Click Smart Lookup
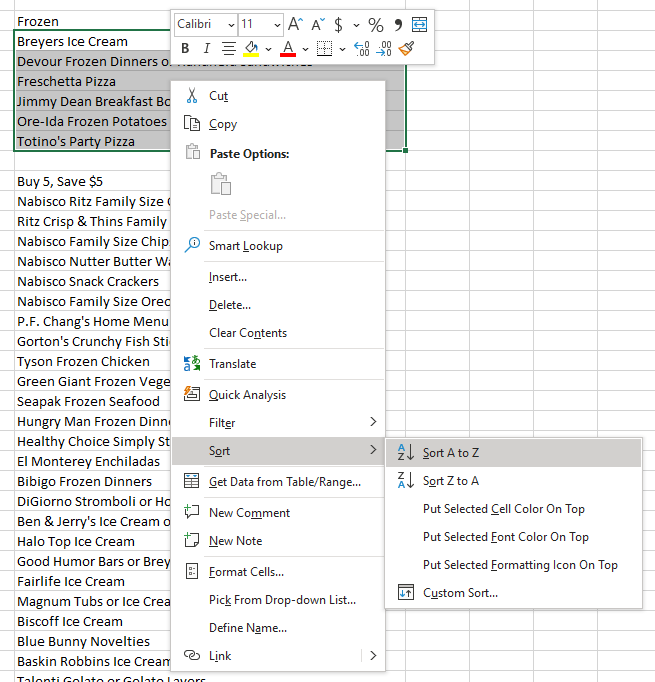 278,246
